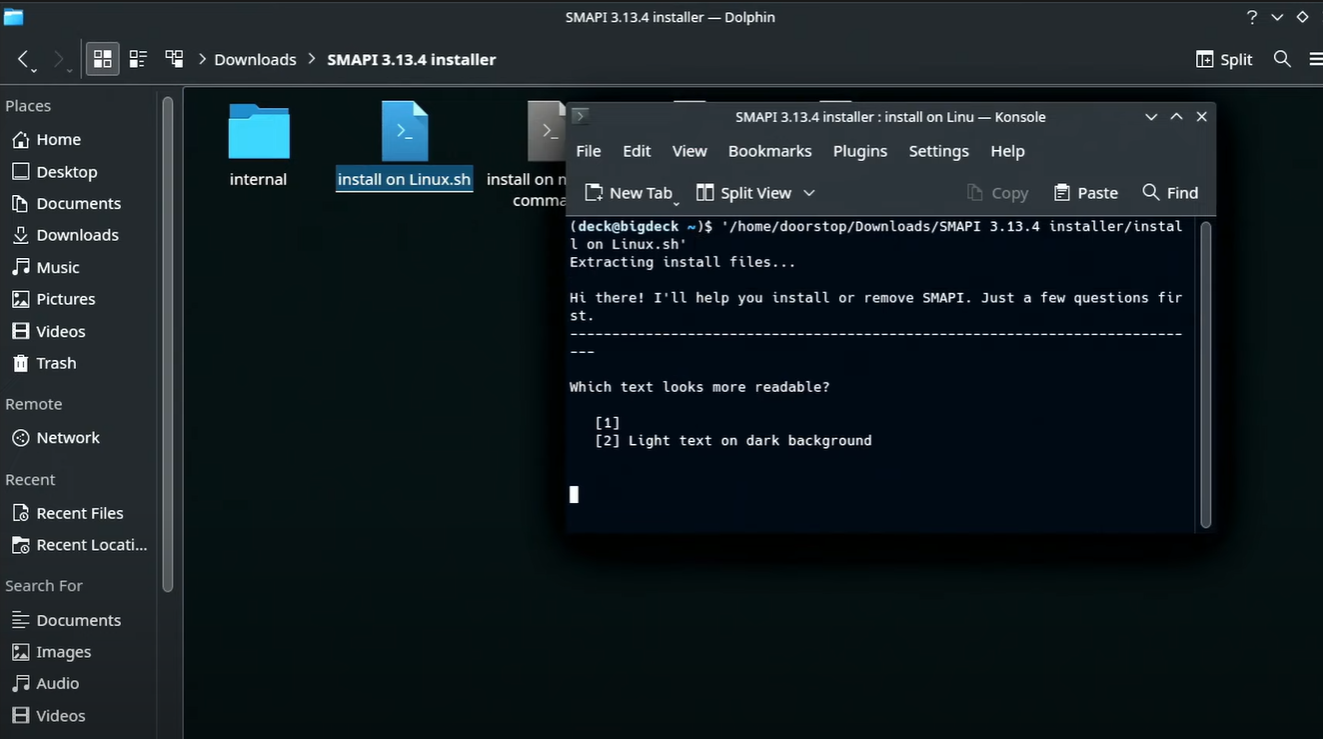This screenshot has height=739, width=1323.
Task: Expand the Konsole toolbar overflow chevron
Action: pos(809,193)
